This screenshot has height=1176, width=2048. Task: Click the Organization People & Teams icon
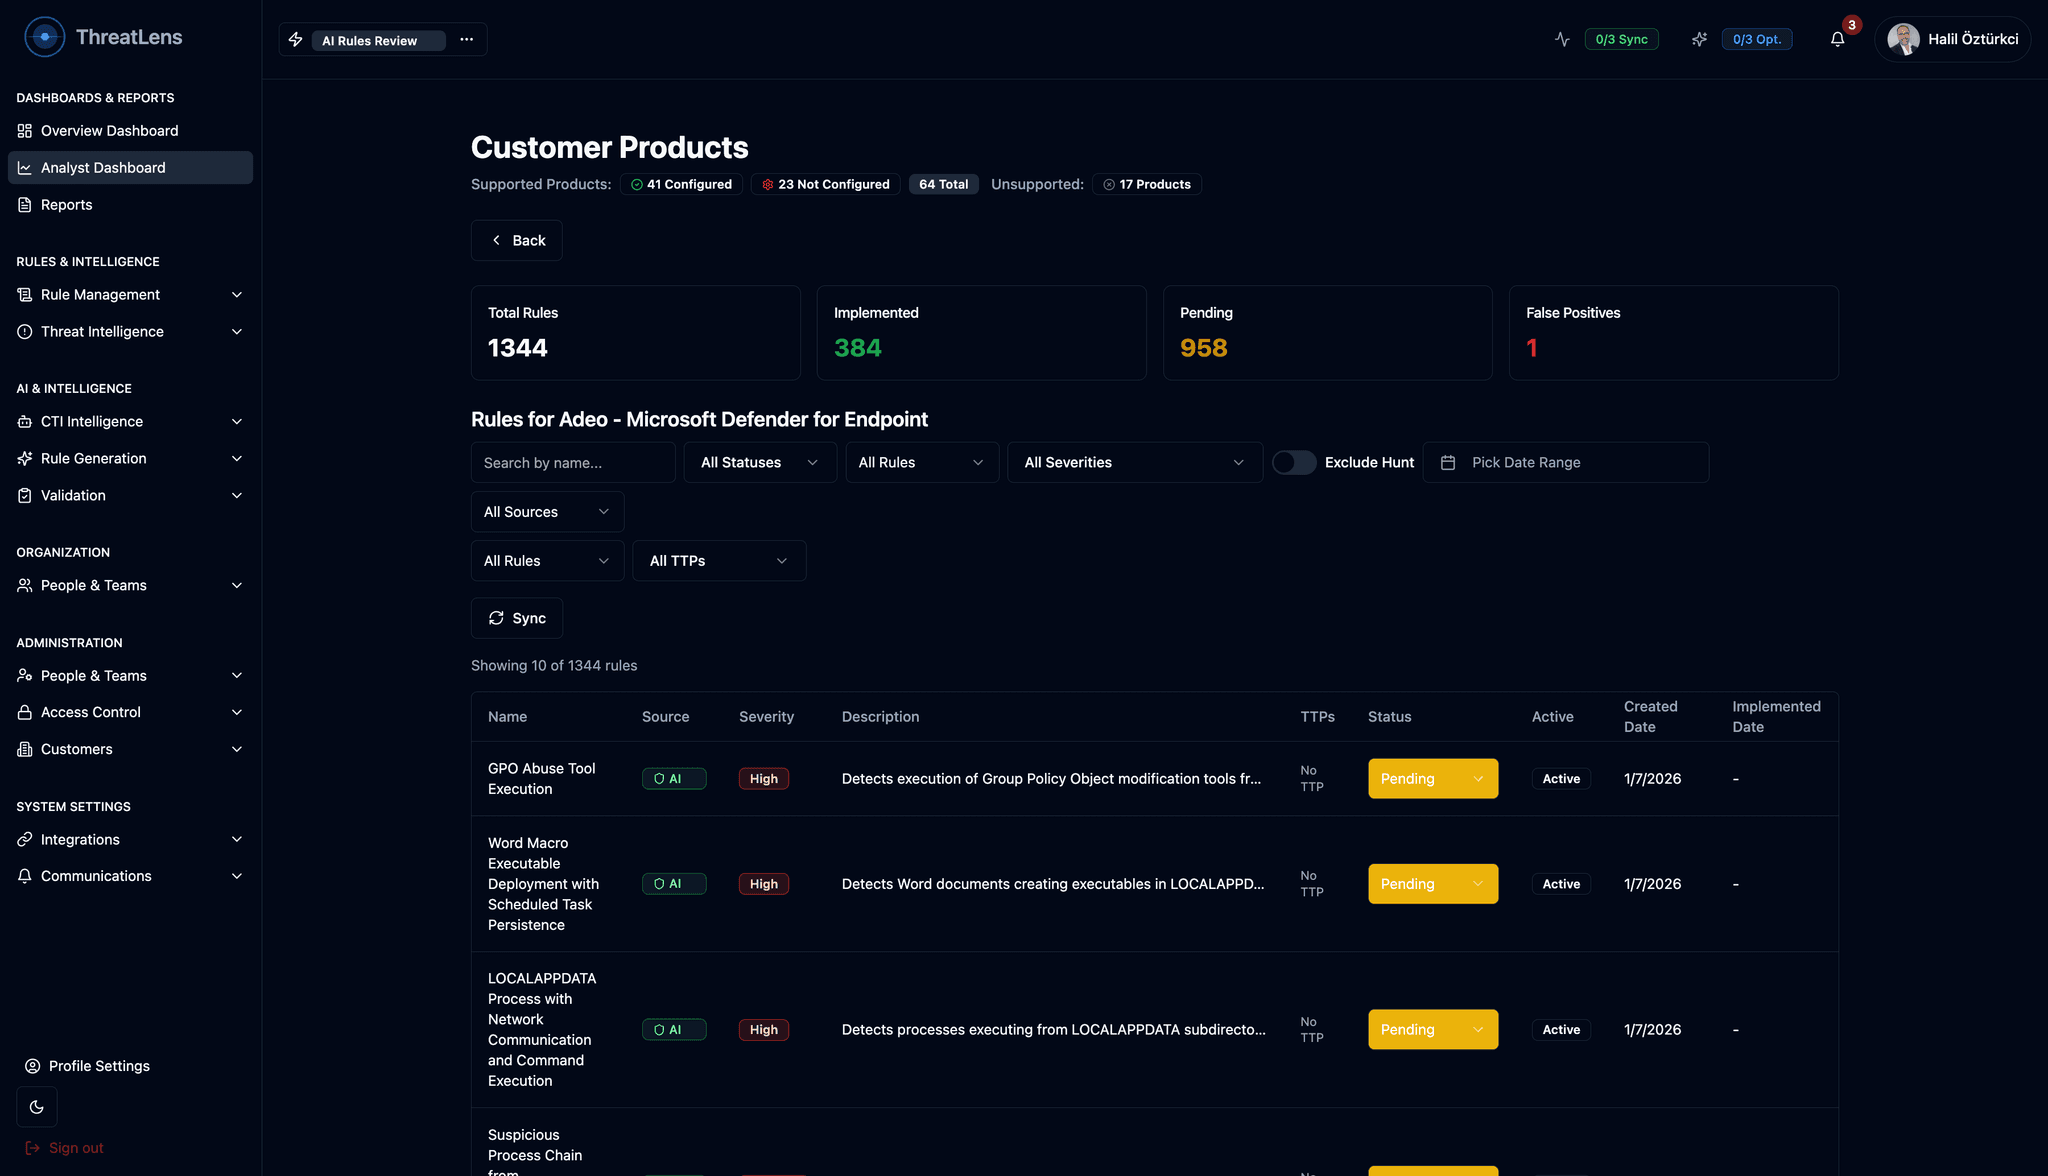coord(25,586)
